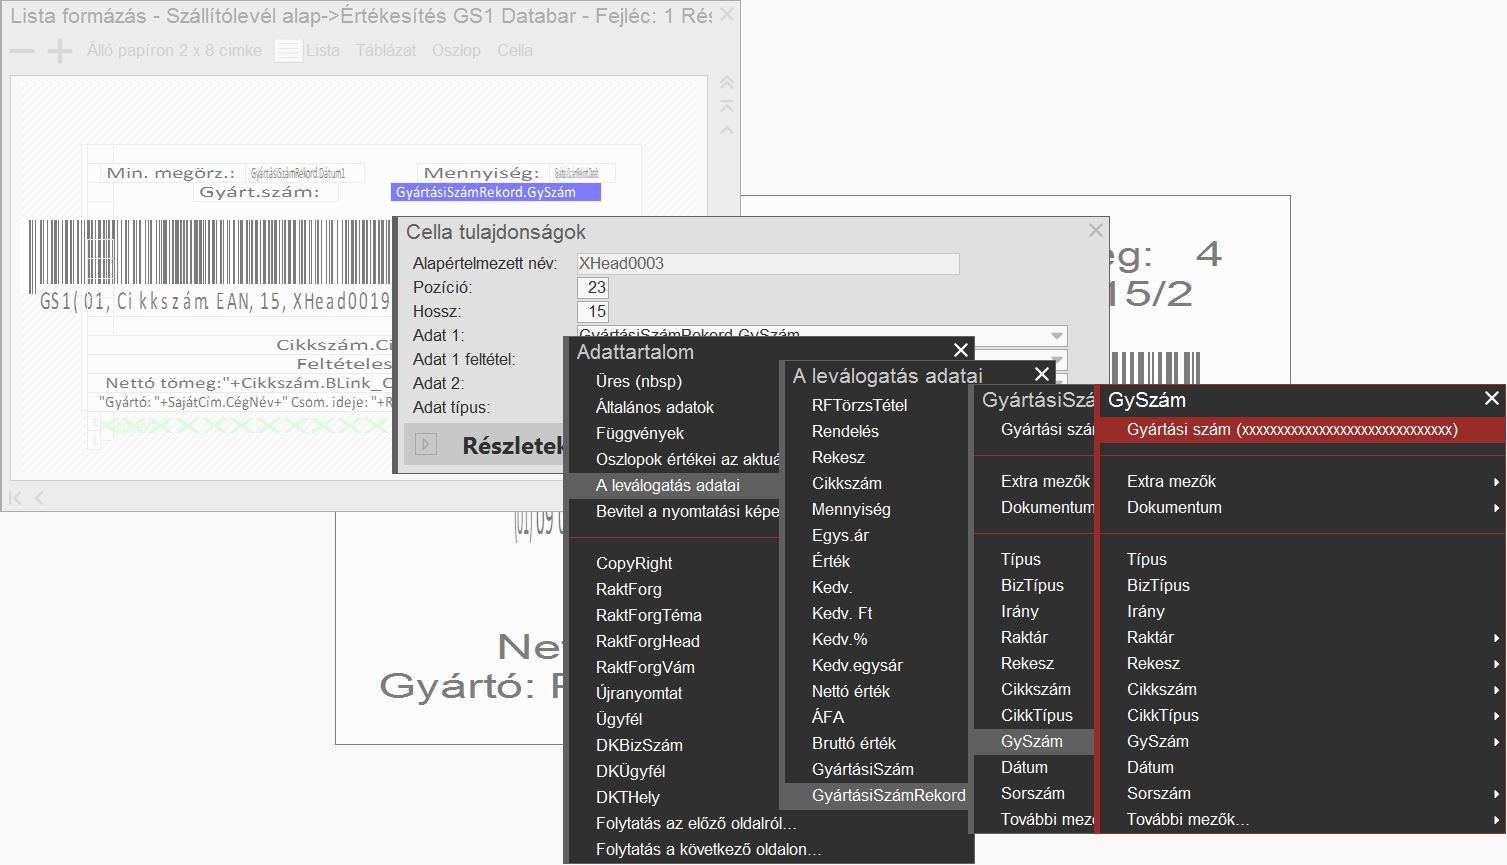Click the single up chevron beside label preview
The height and width of the screenshot is (865, 1507).
[x=727, y=130]
